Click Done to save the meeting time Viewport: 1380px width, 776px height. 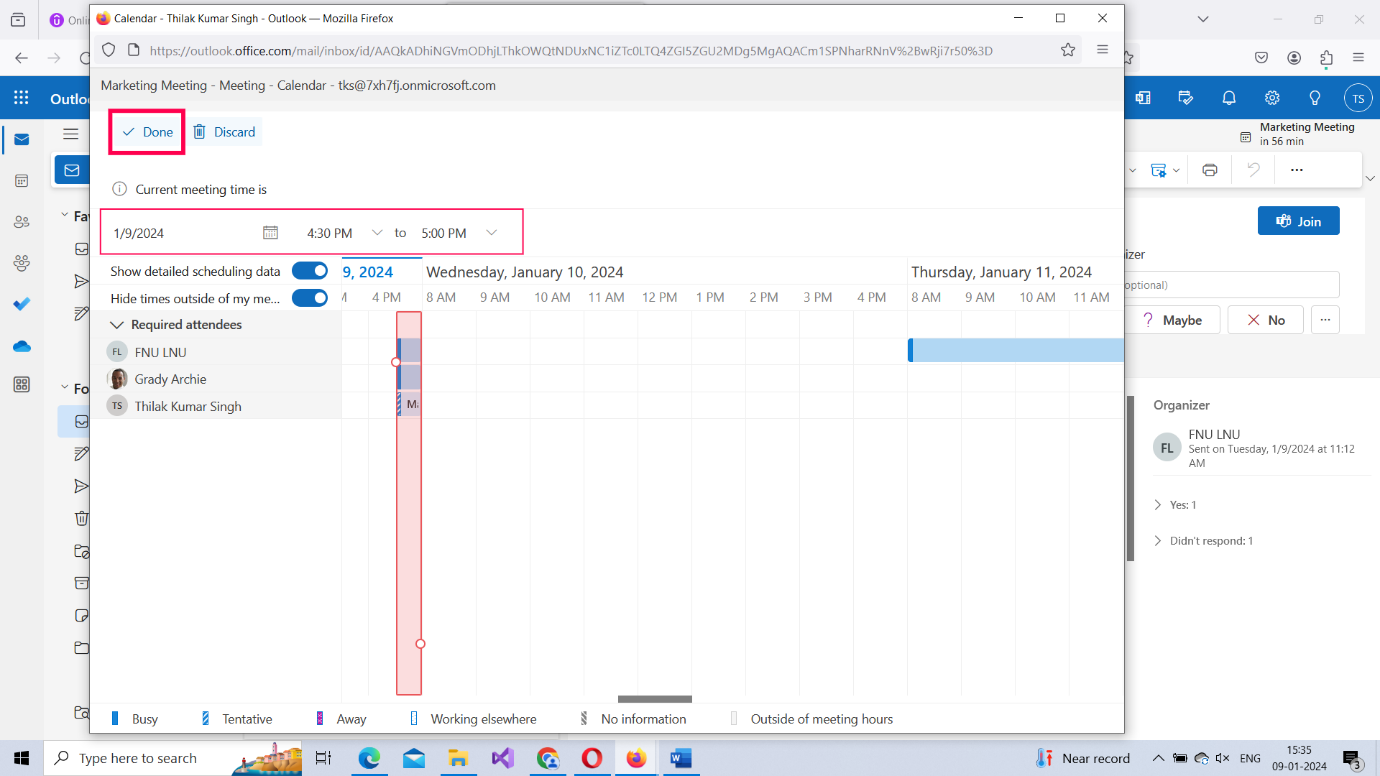point(148,132)
